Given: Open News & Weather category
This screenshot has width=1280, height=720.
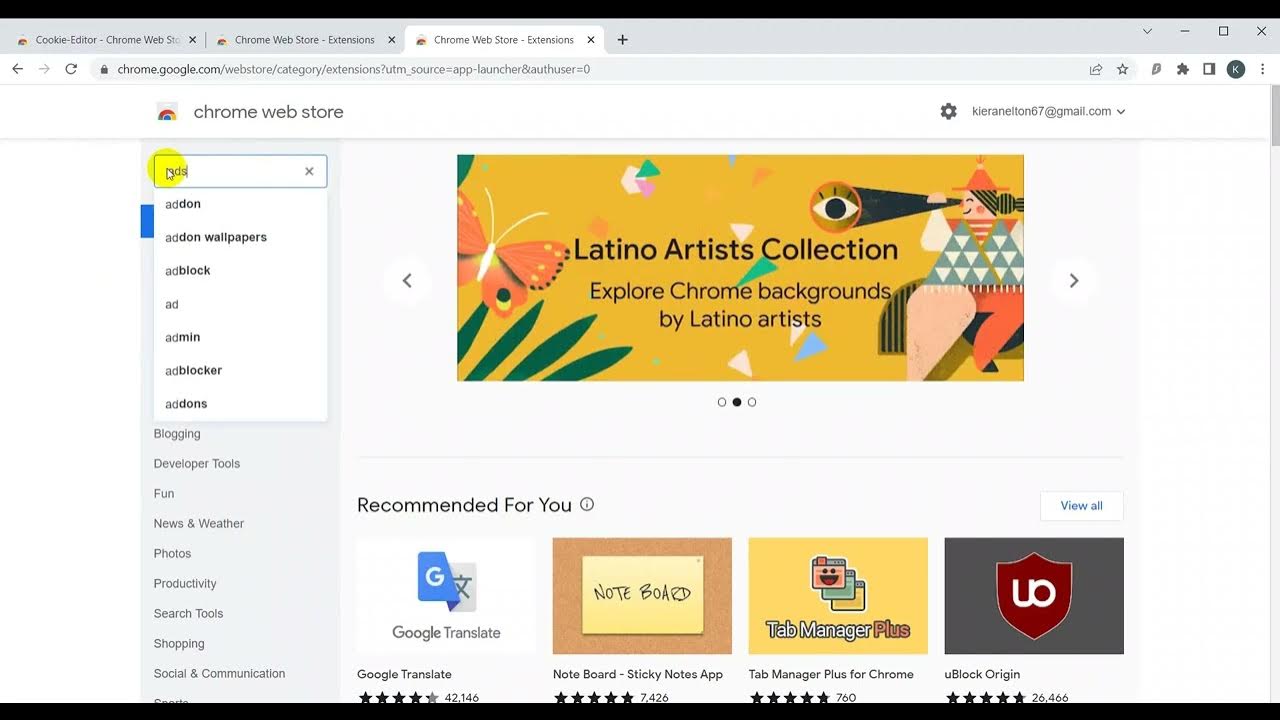Looking at the screenshot, I should (199, 524).
